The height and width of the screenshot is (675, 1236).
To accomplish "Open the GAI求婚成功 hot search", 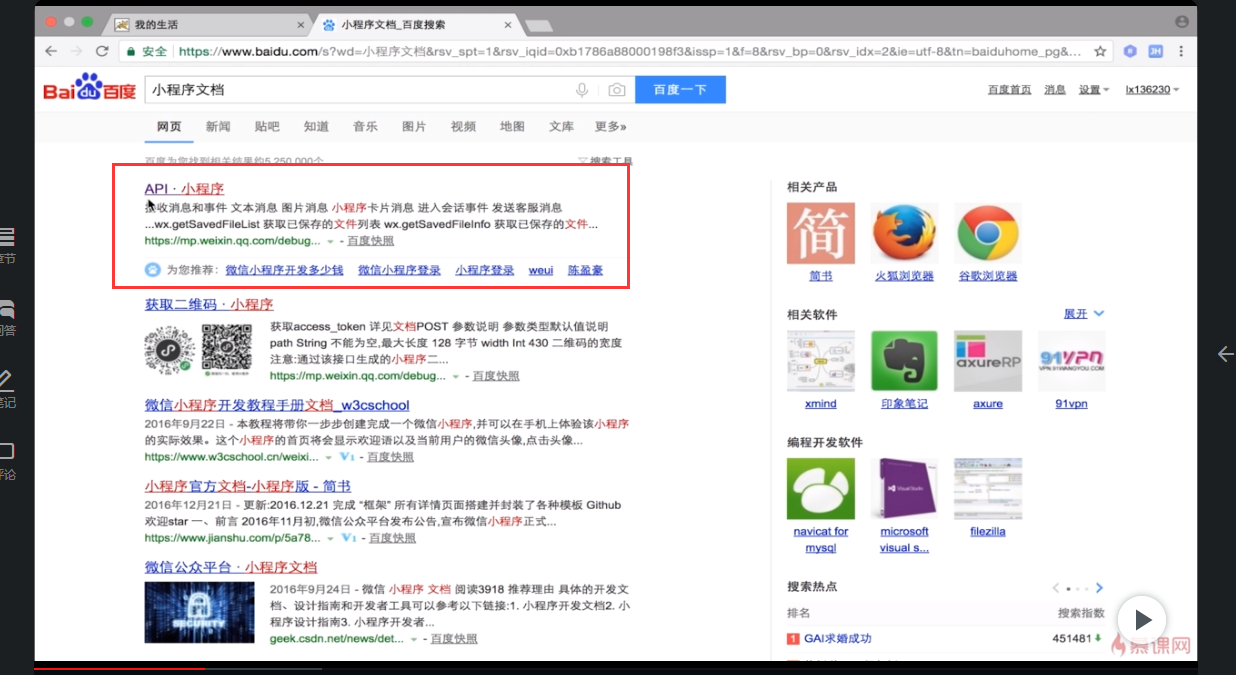I will pyautogui.click(x=838, y=638).
